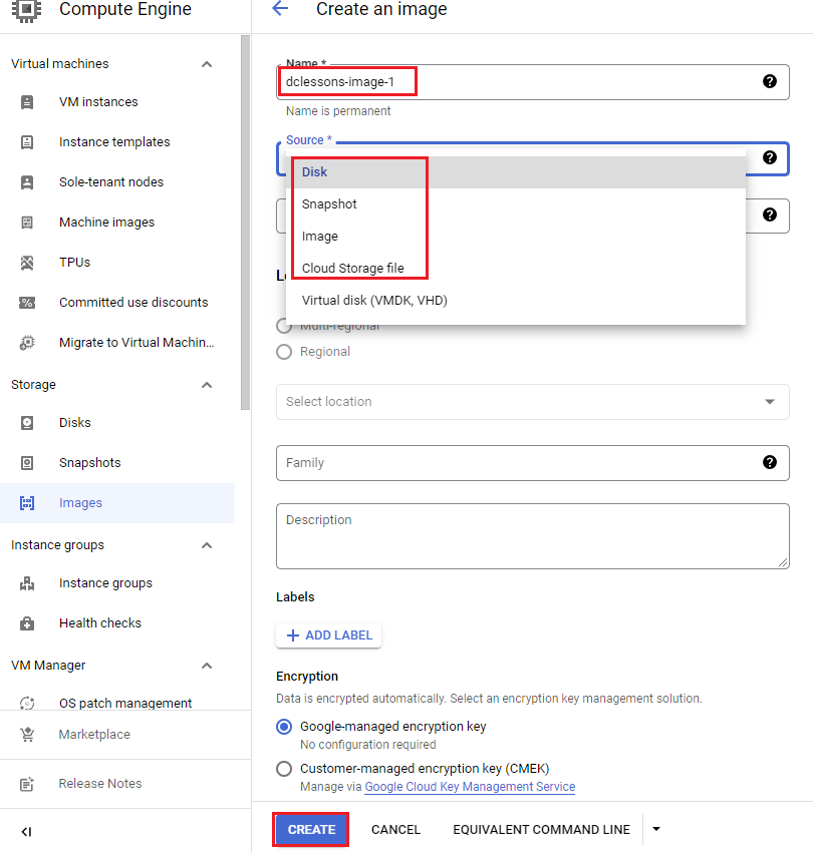Open help icon below the Source field
The width and height of the screenshot is (813, 853).
(x=769, y=215)
